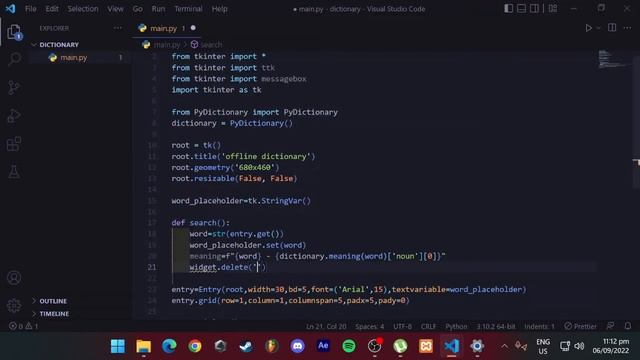Open the Explorer view in activity bar

click(14, 32)
